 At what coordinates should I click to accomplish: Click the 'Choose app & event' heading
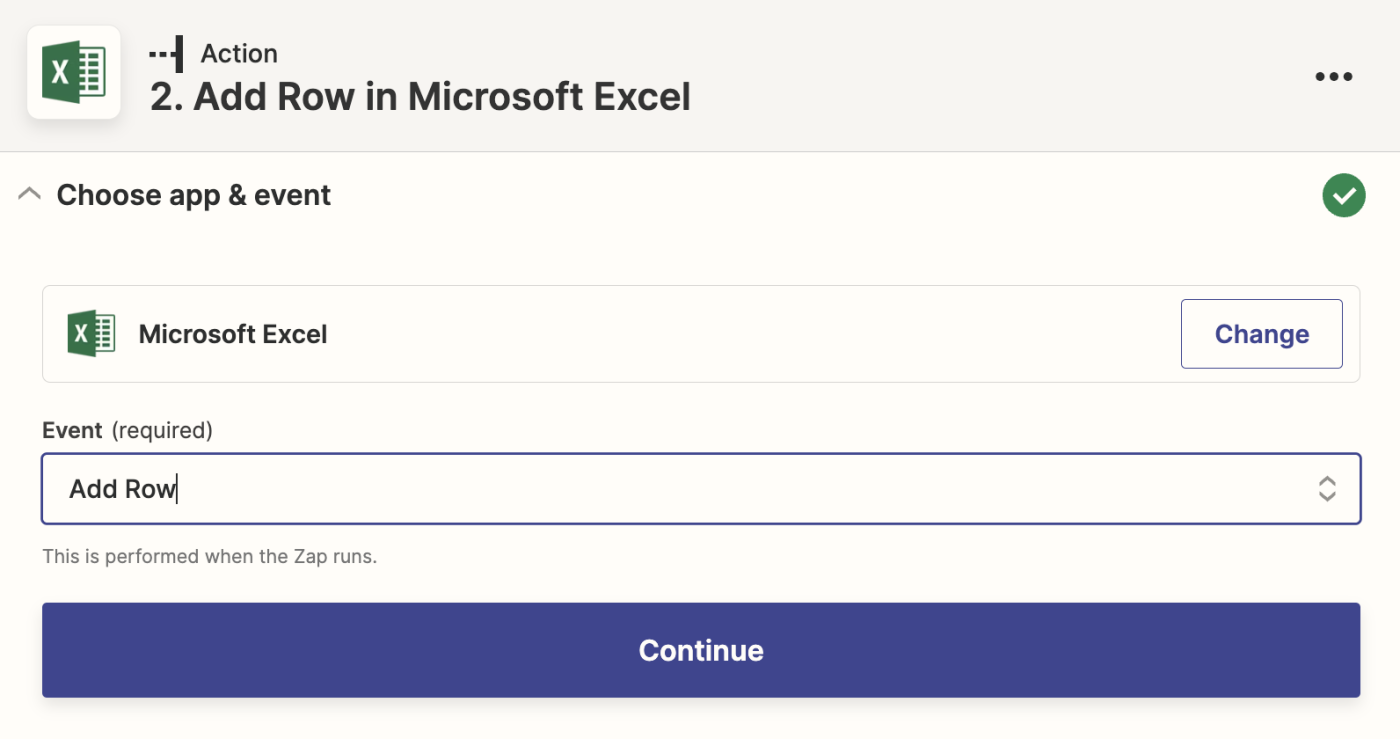pyautogui.click(x=194, y=195)
